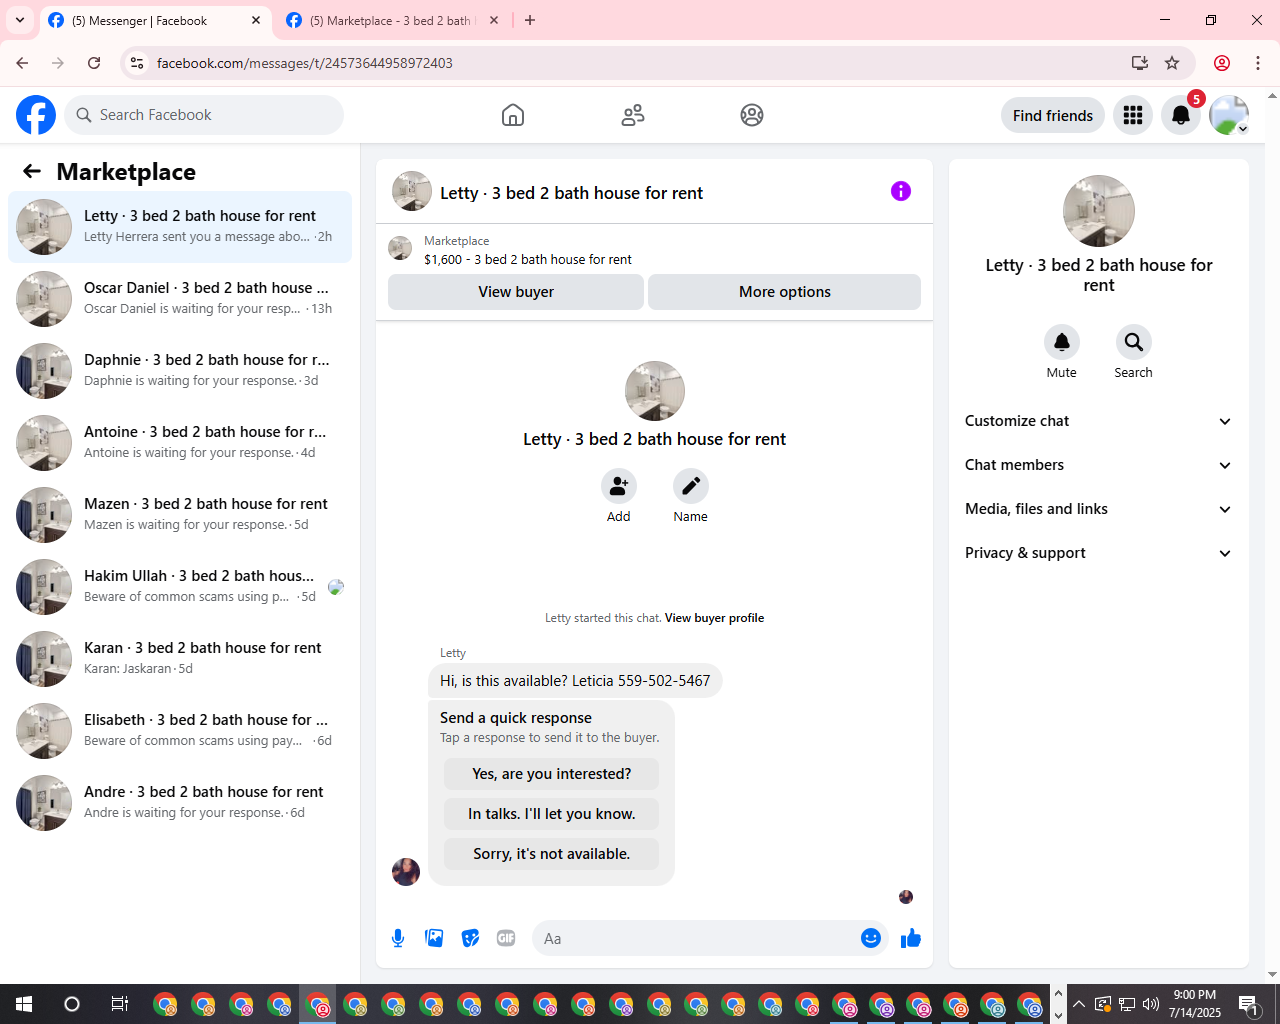
Task: Open taskbar clock showing 9:00 PM
Action: point(1195,1004)
